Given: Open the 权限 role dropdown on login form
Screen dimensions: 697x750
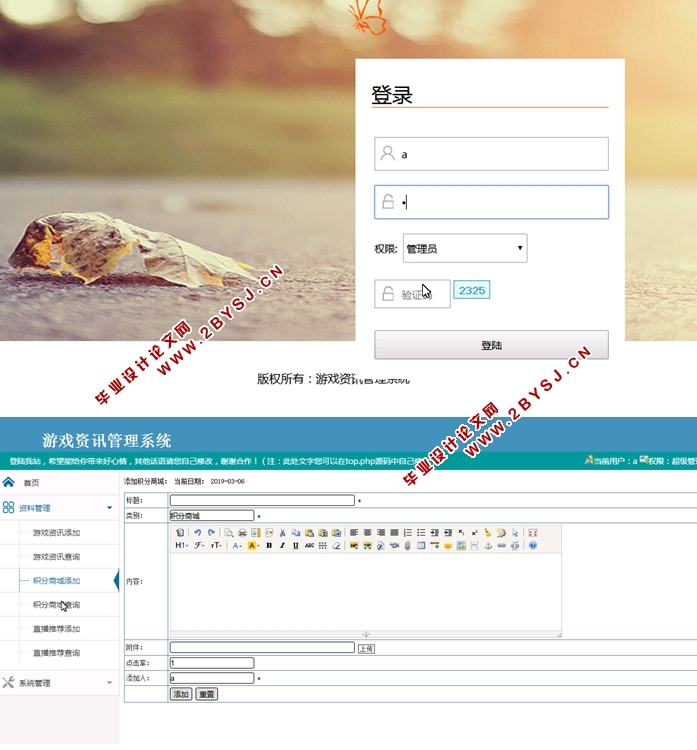Looking at the screenshot, I should (x=465, y=248).
